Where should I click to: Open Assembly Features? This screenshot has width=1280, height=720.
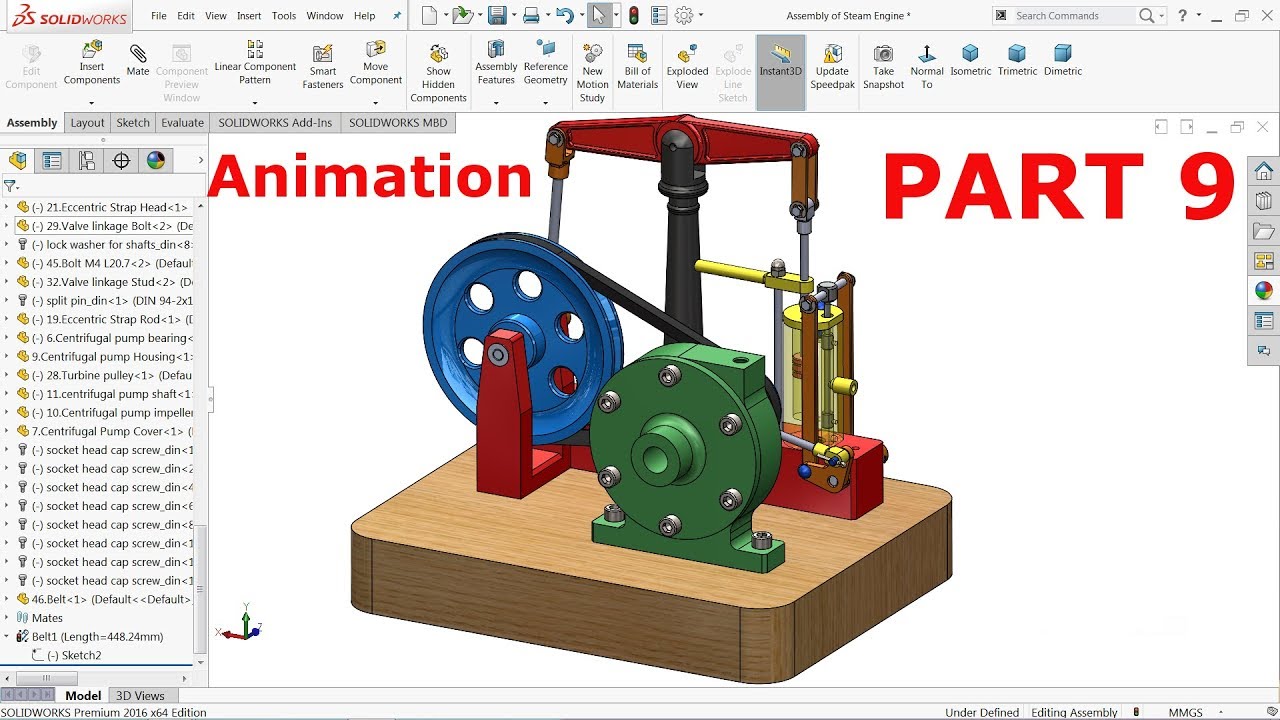[496, 62]
